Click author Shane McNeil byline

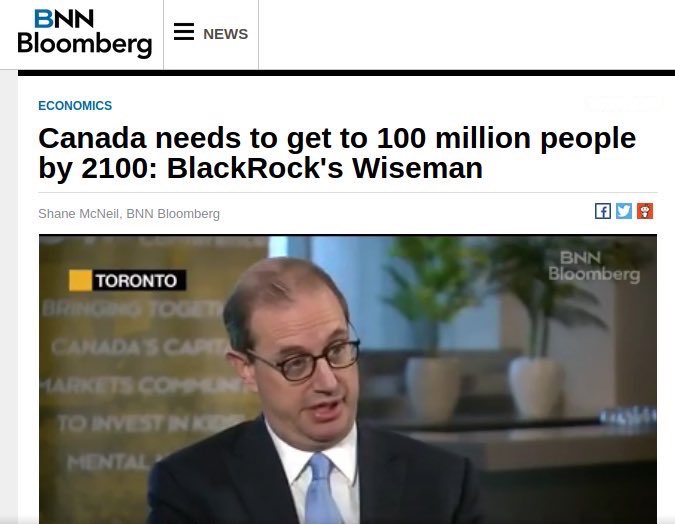129,214
